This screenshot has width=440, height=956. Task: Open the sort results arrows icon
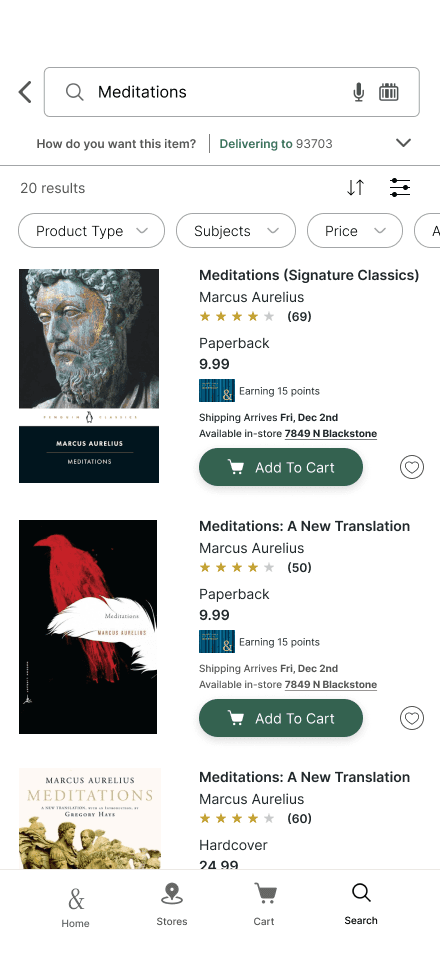point(355,188)
